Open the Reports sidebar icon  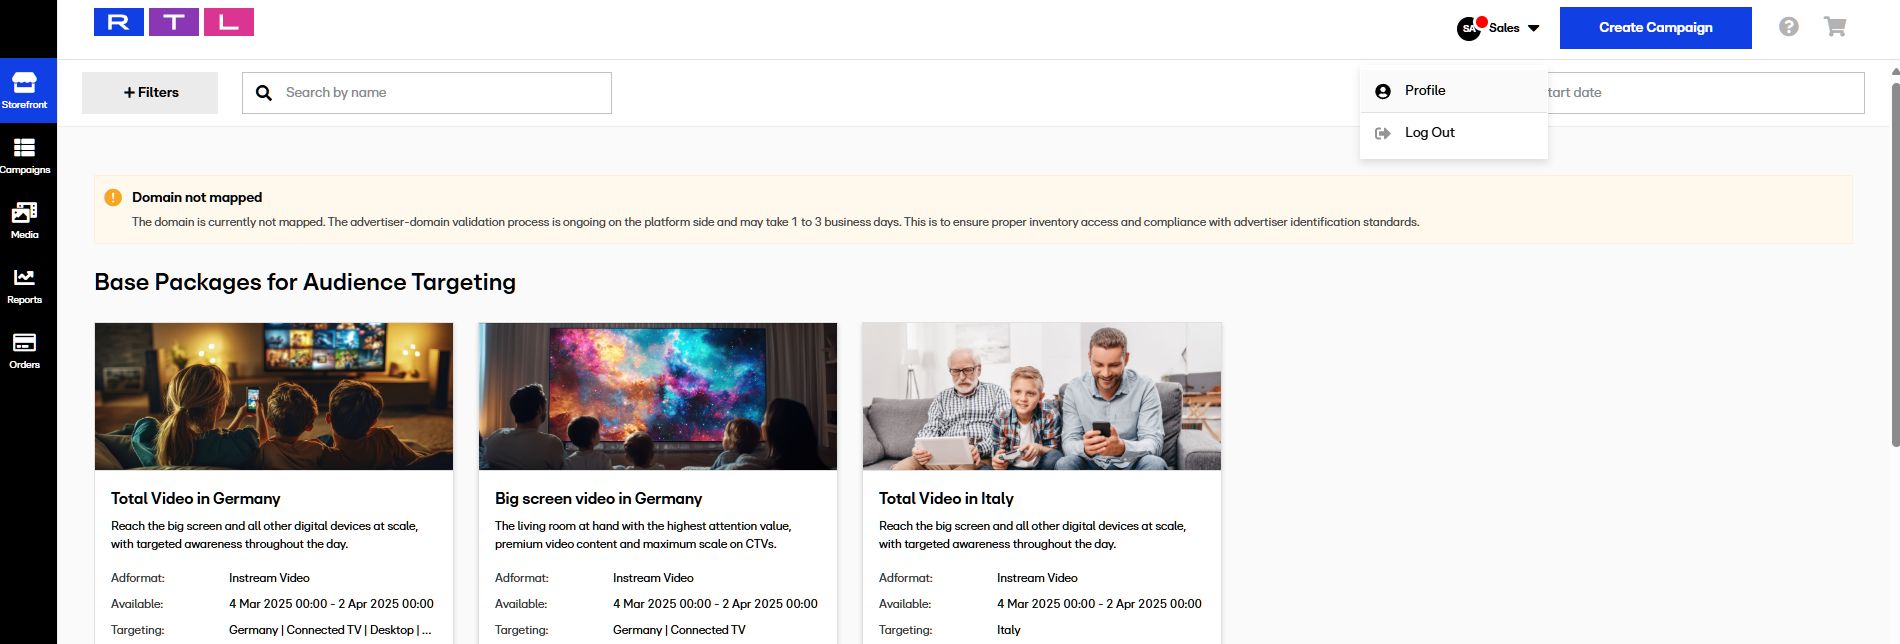[25, 285]
